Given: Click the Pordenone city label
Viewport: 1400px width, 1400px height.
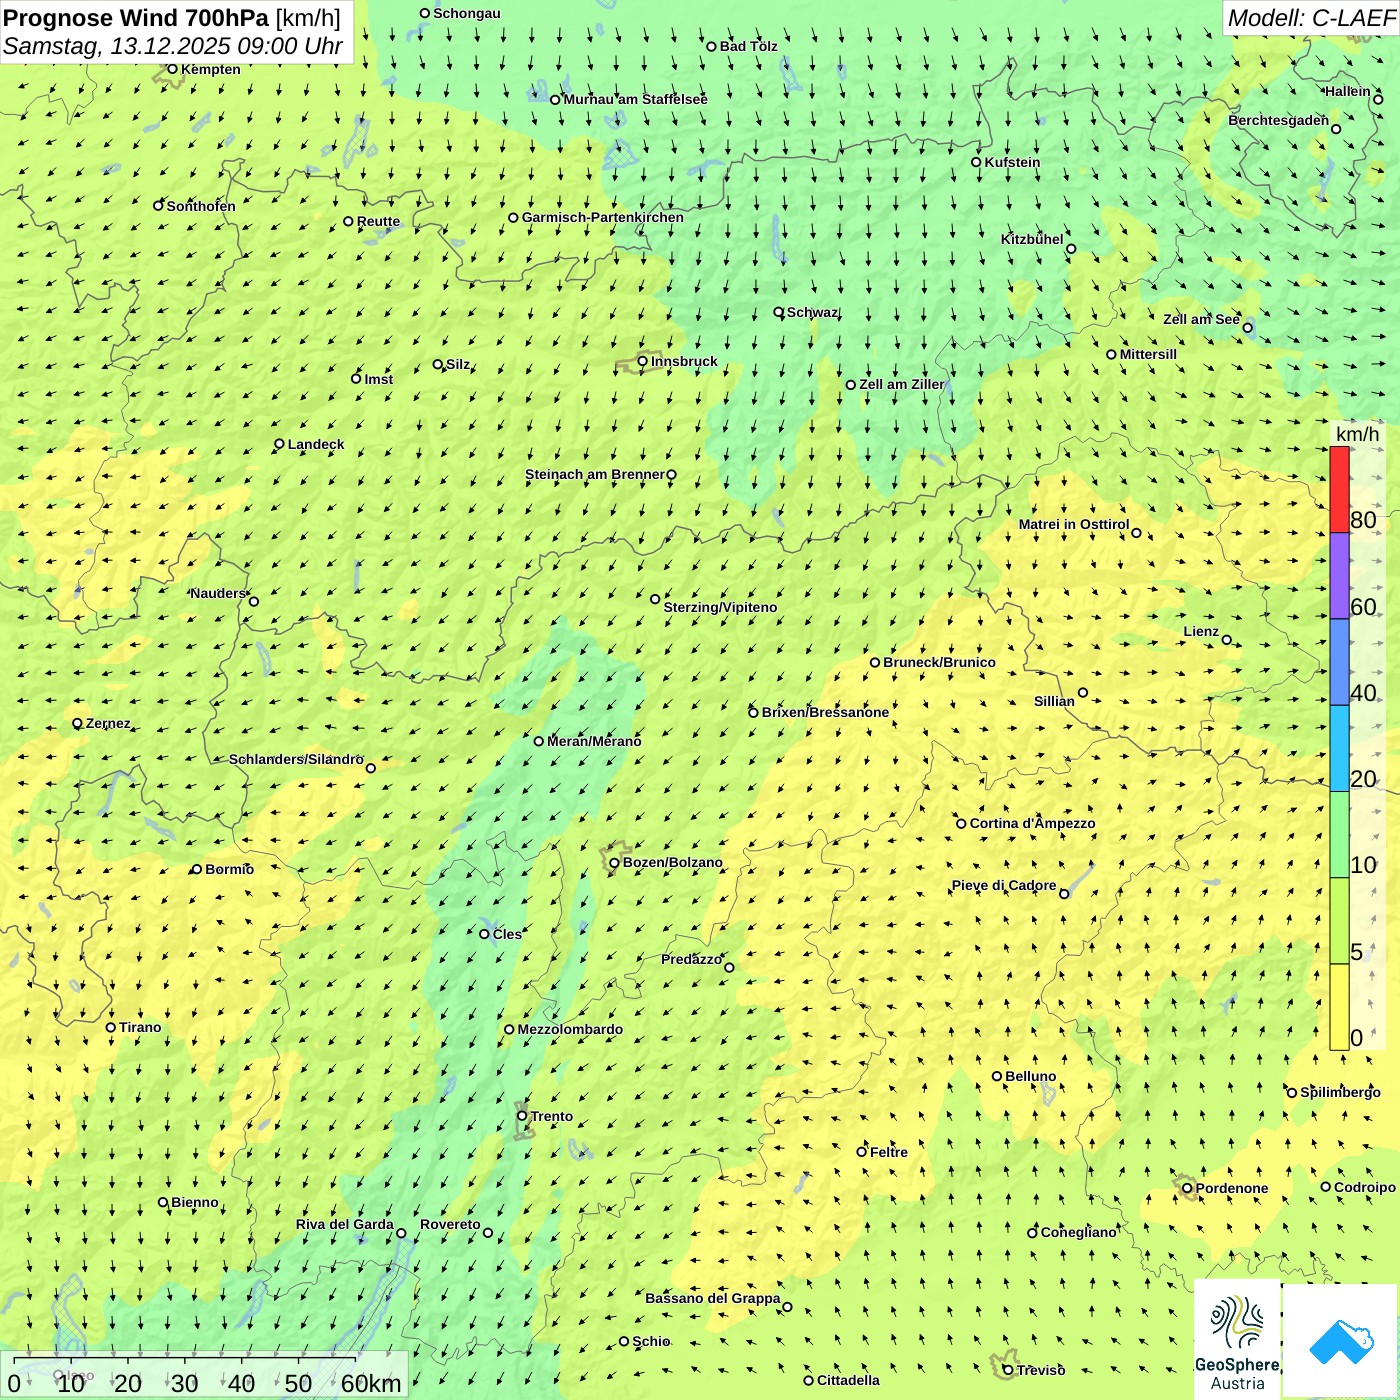Looking at the screenshot, I should [x=1231, y=1188].
